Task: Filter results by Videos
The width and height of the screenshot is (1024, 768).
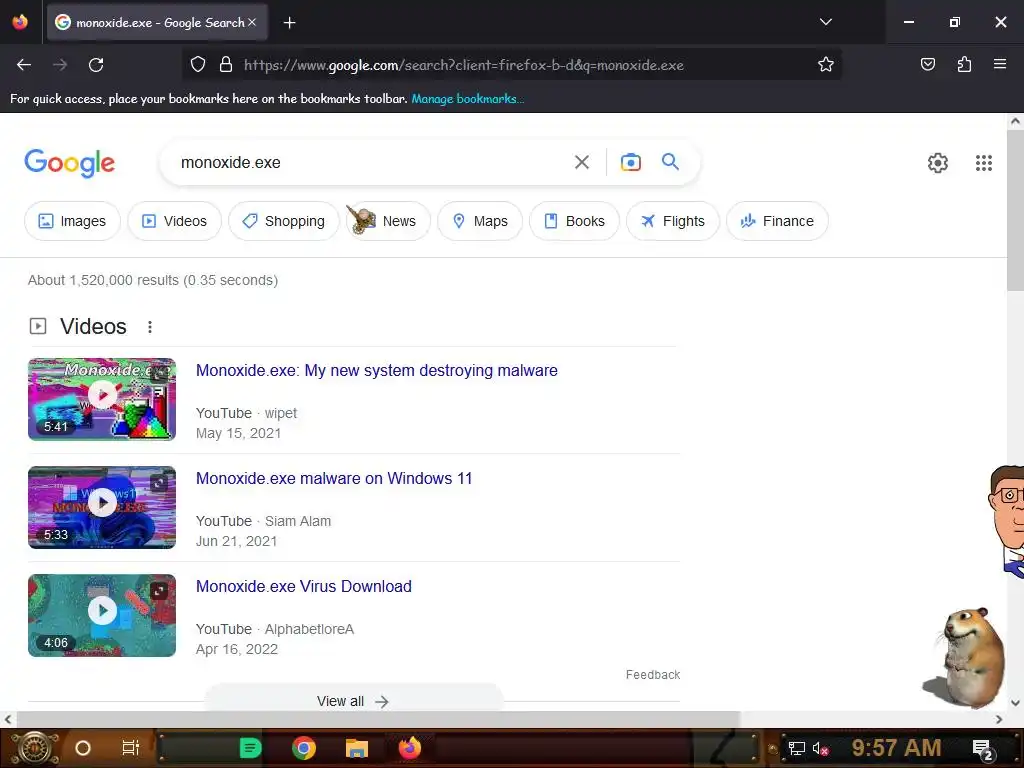Action: tap(174, 221)
